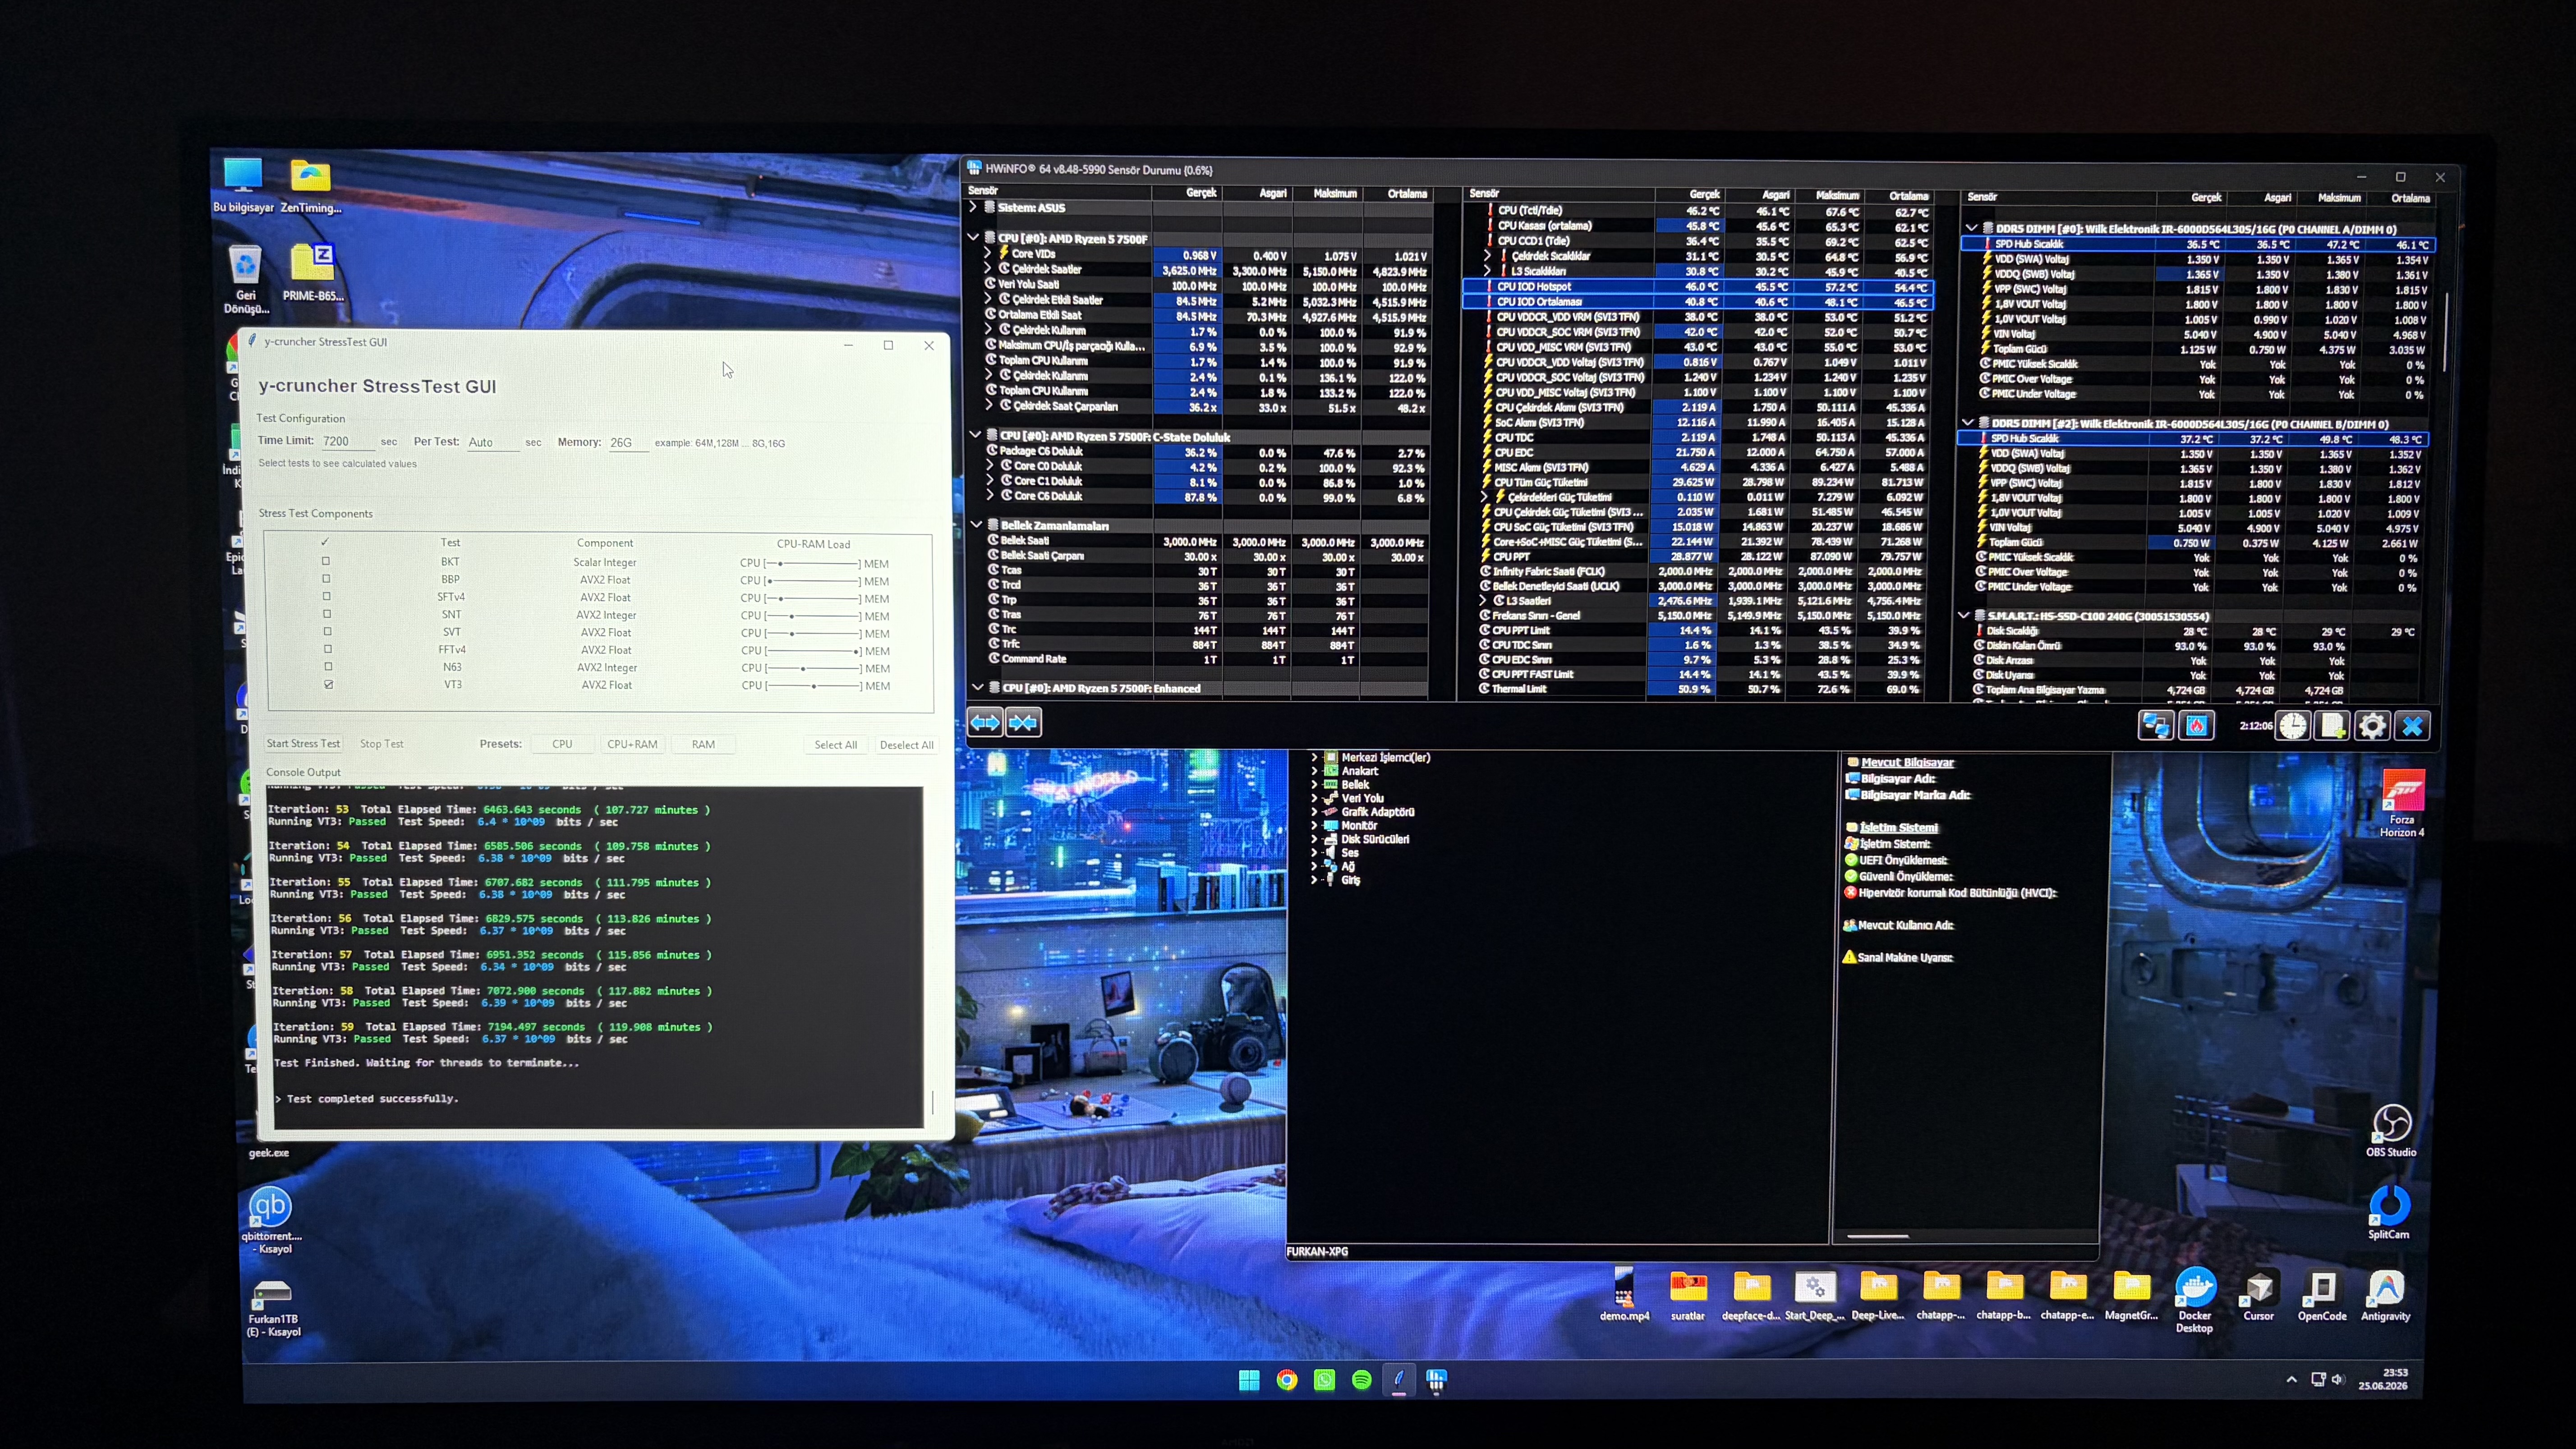Open qBittorrent shortcut on desktop
This screenshot has width=2576, height=1449.
point(271,1219)
